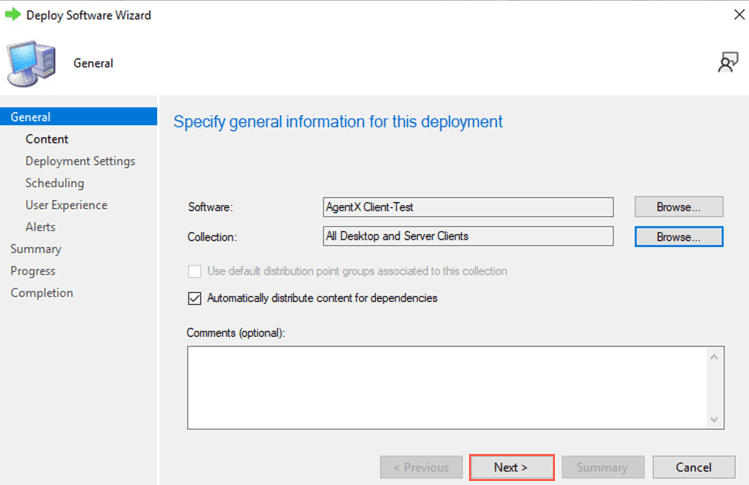Toggle Use default distribution point groups checkbox

click(194, 271)
